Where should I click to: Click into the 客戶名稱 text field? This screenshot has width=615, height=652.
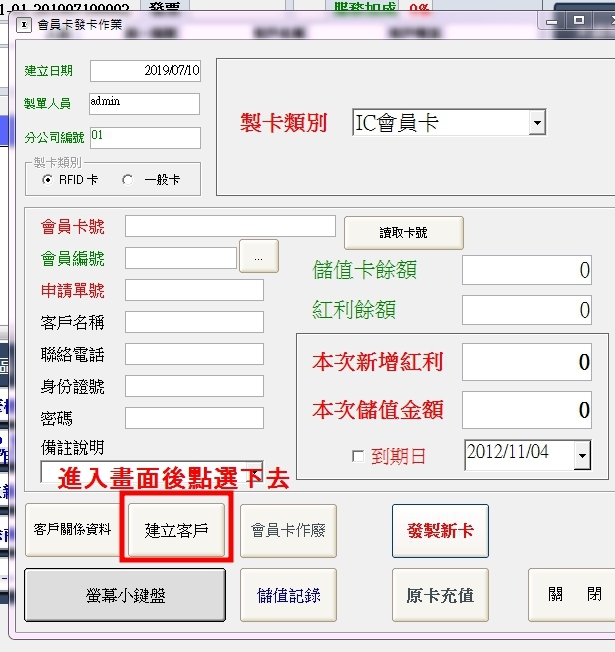tap(194, 322)
